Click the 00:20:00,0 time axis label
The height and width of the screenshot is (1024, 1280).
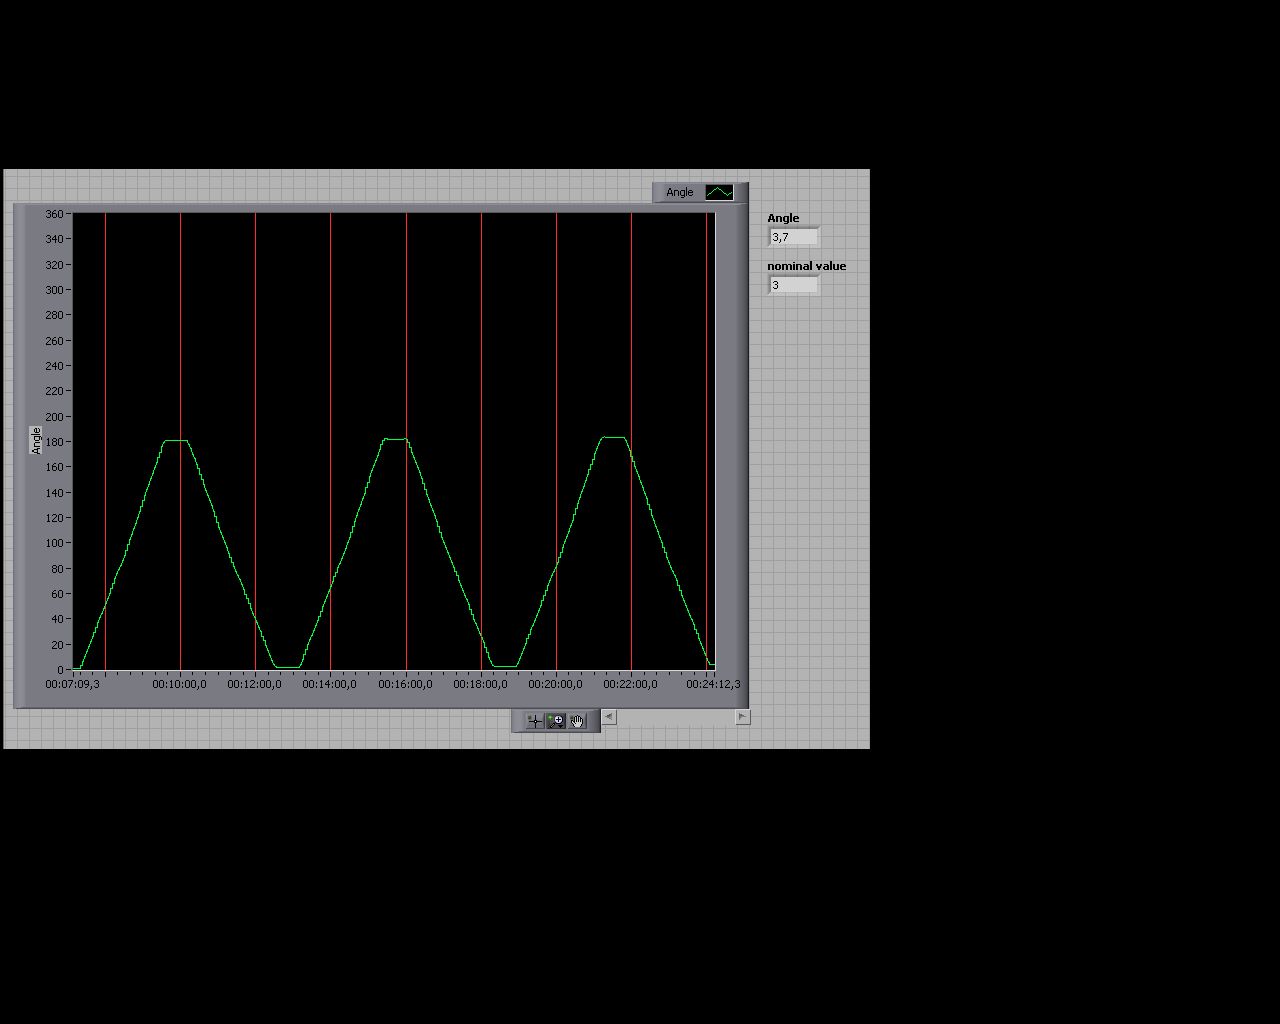tap(556, 684)
